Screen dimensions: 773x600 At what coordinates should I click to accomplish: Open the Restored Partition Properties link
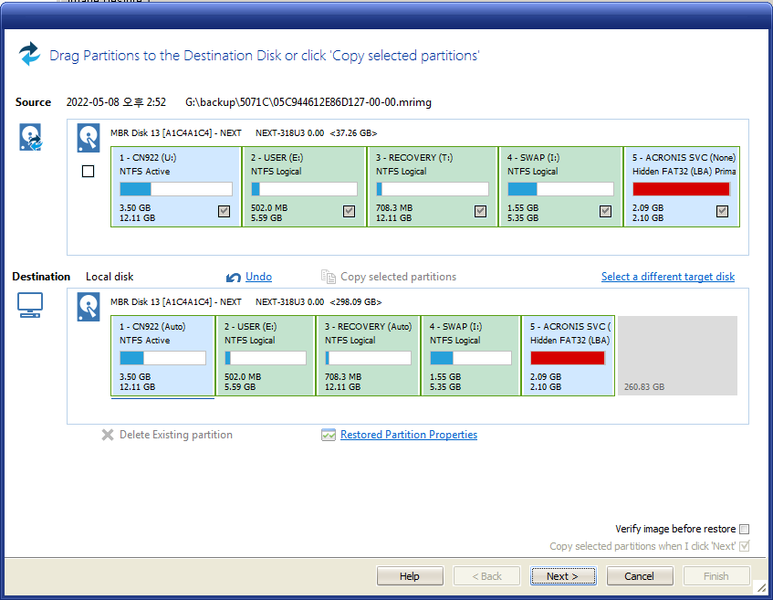[408, 435]
